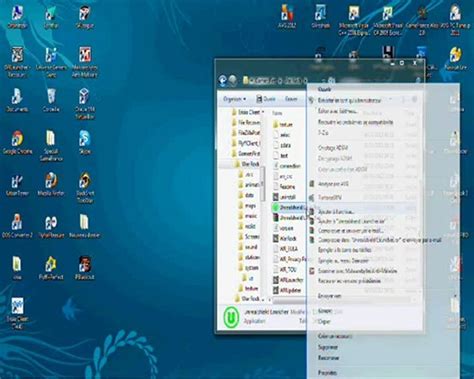Click the Graver toolbar button
Viewport: 474px width, 379px height.
click(x=291, y=99)
